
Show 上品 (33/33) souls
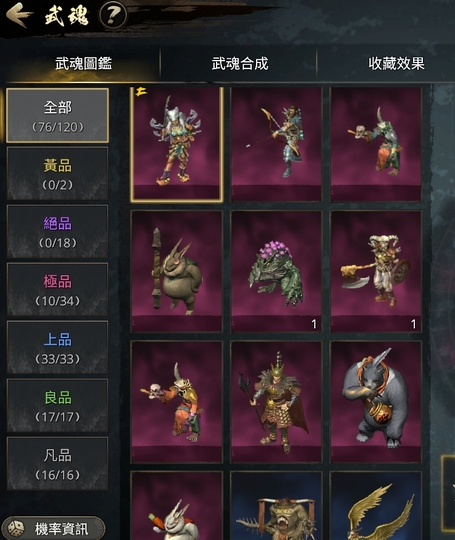click(58, 348)
